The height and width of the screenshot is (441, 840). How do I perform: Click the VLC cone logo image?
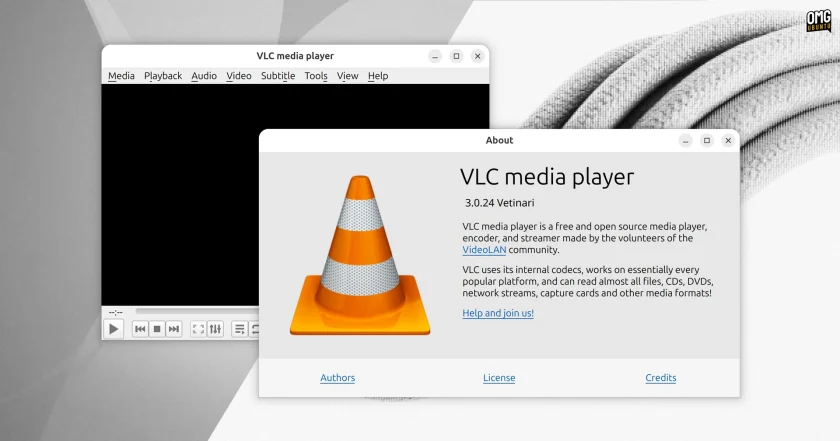[x=360, y=256]
